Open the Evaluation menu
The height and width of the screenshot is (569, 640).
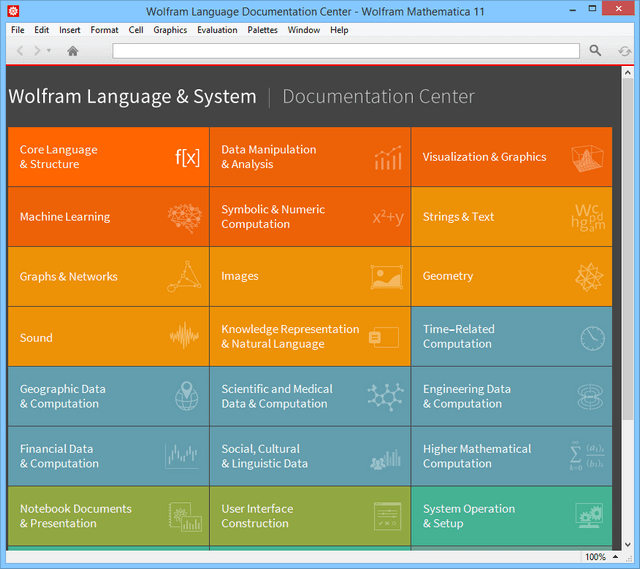(x=217, y=30)
